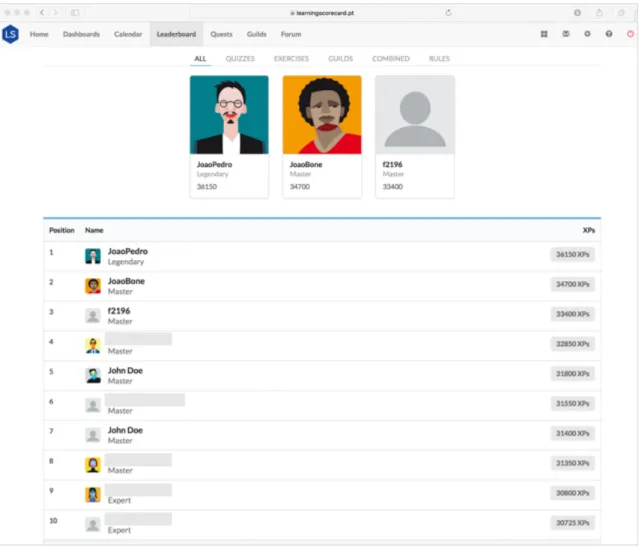This screenshot has width=639, height=550.
Task: Open the Quests menu item
Action: (x=221, y=34)
